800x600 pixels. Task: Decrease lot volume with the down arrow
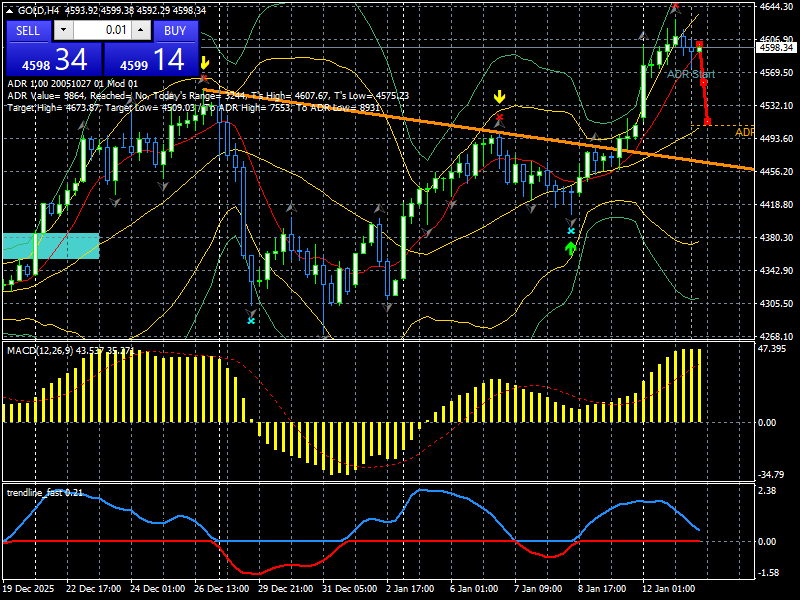[x=63, y=30]
